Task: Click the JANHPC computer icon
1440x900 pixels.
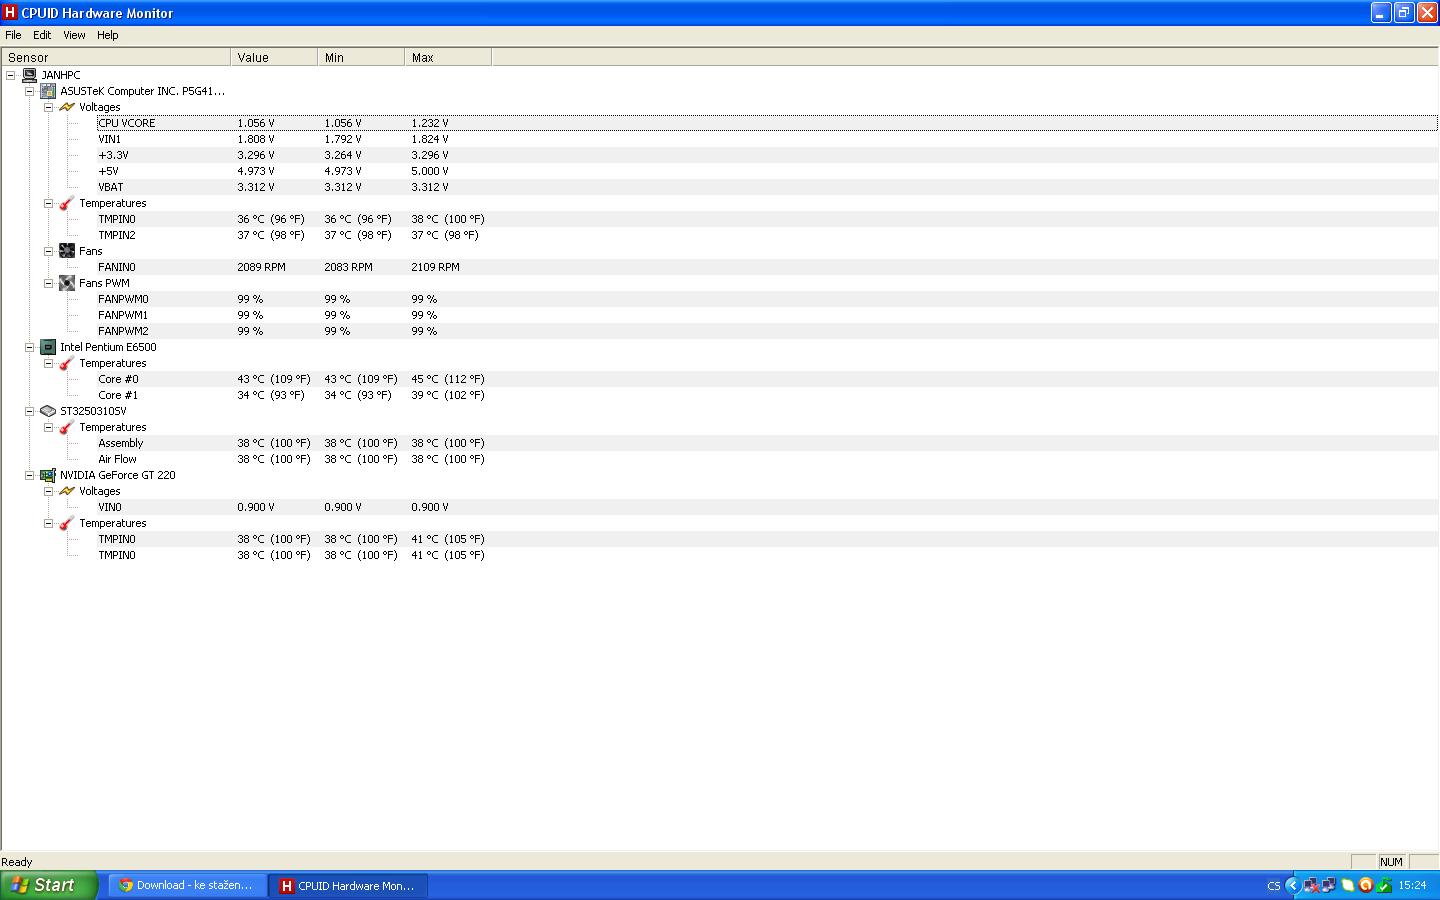Action: [x=29, y=75]
